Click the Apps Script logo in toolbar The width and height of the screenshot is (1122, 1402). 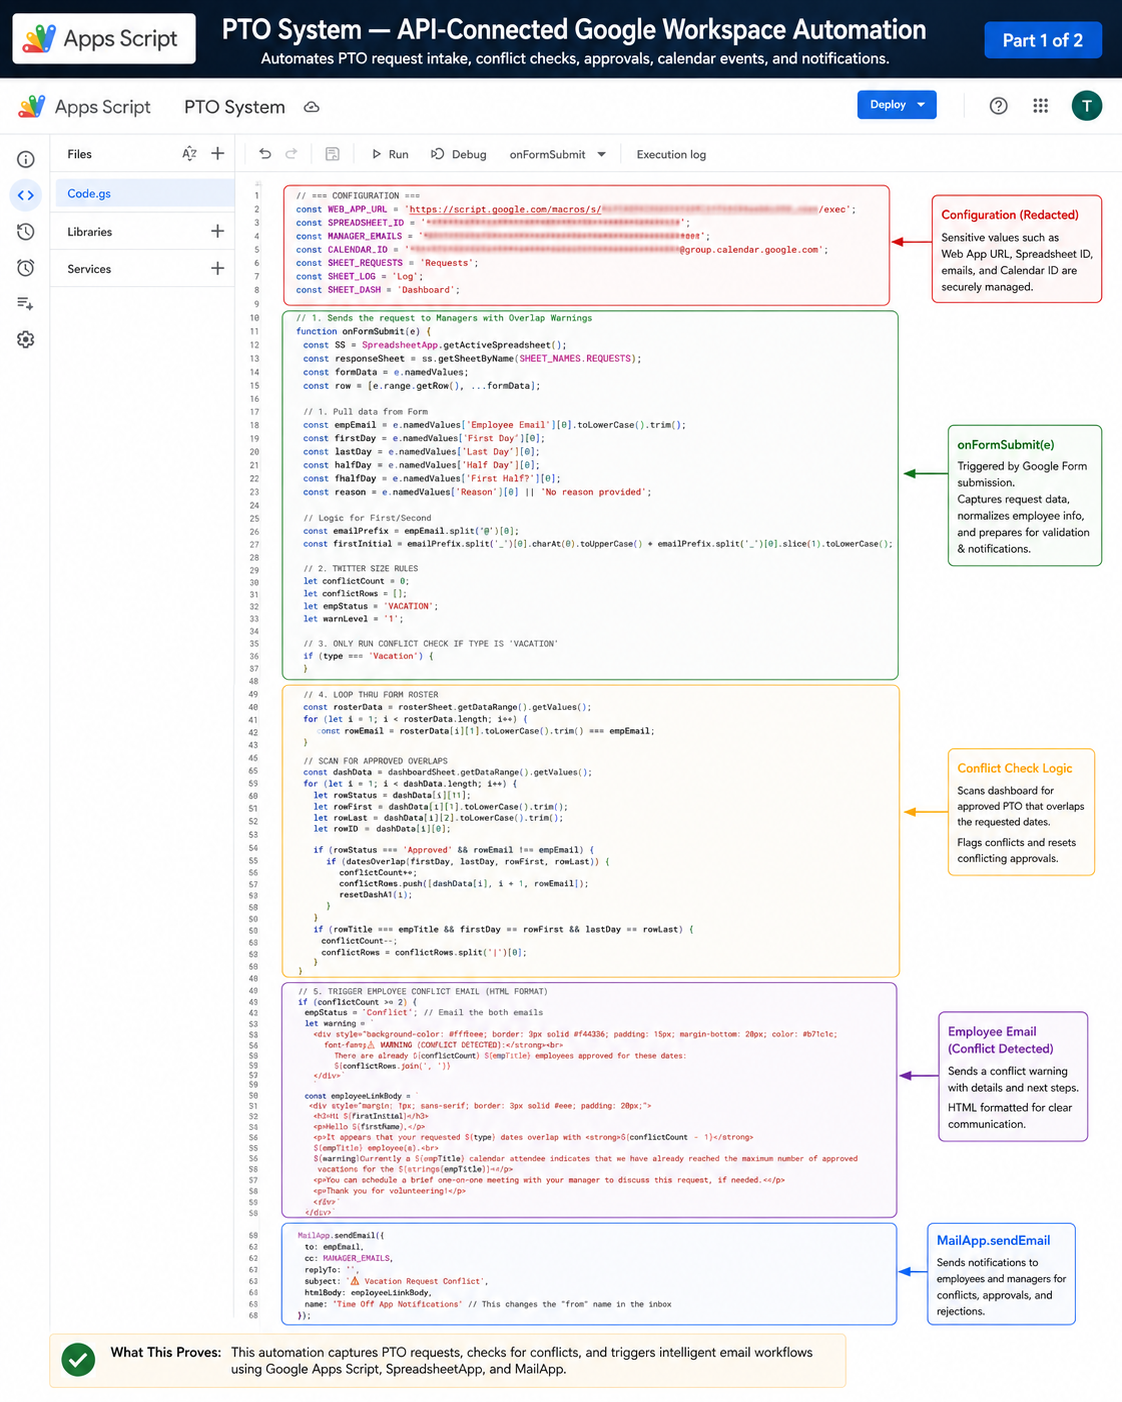pos(85,106)
